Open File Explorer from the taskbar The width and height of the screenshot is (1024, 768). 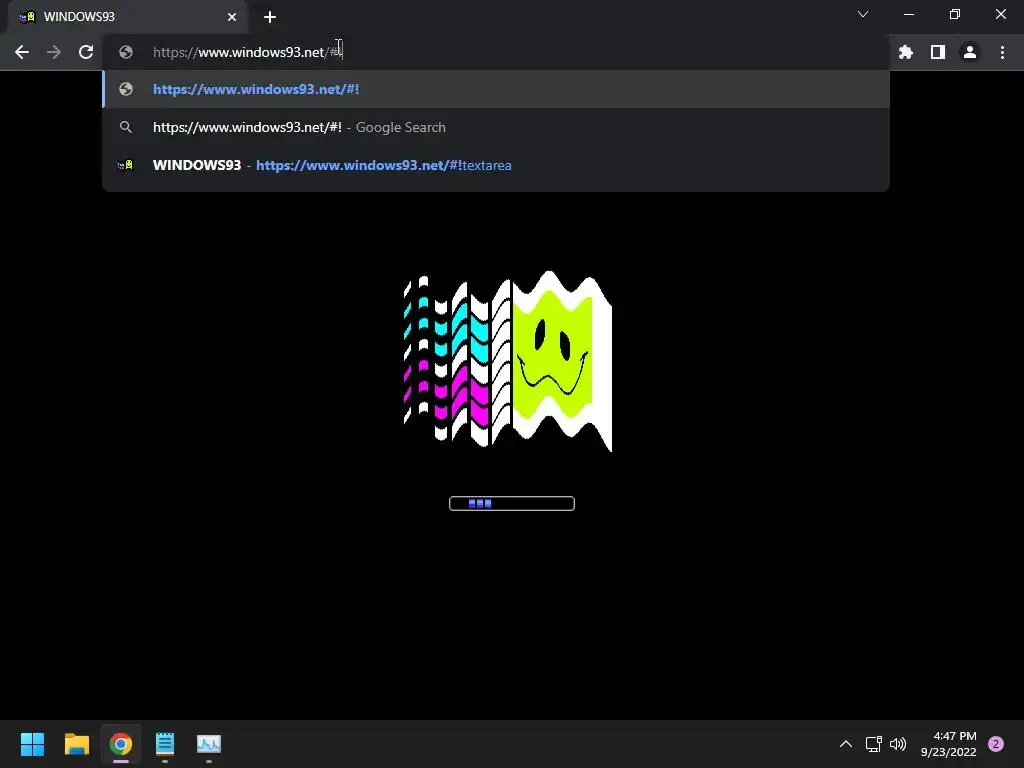click(76, 744)
